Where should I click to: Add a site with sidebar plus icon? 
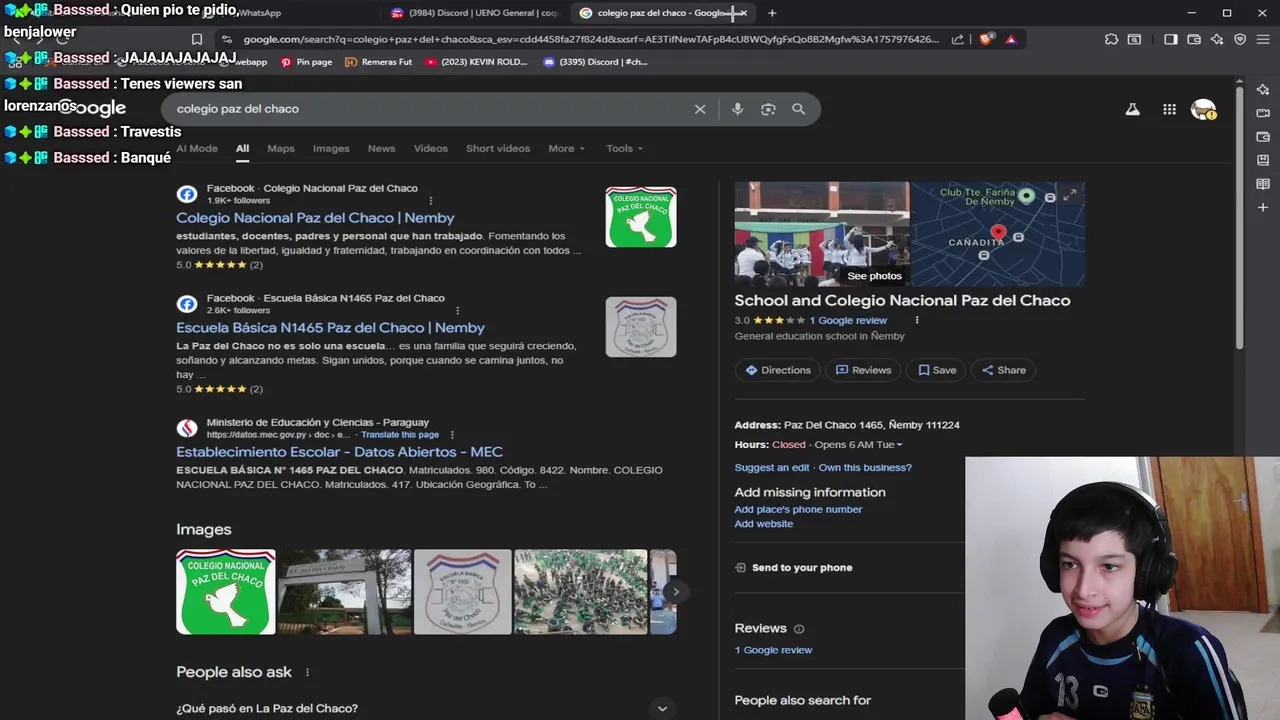pyautogui.click(x=1263, y=208)
